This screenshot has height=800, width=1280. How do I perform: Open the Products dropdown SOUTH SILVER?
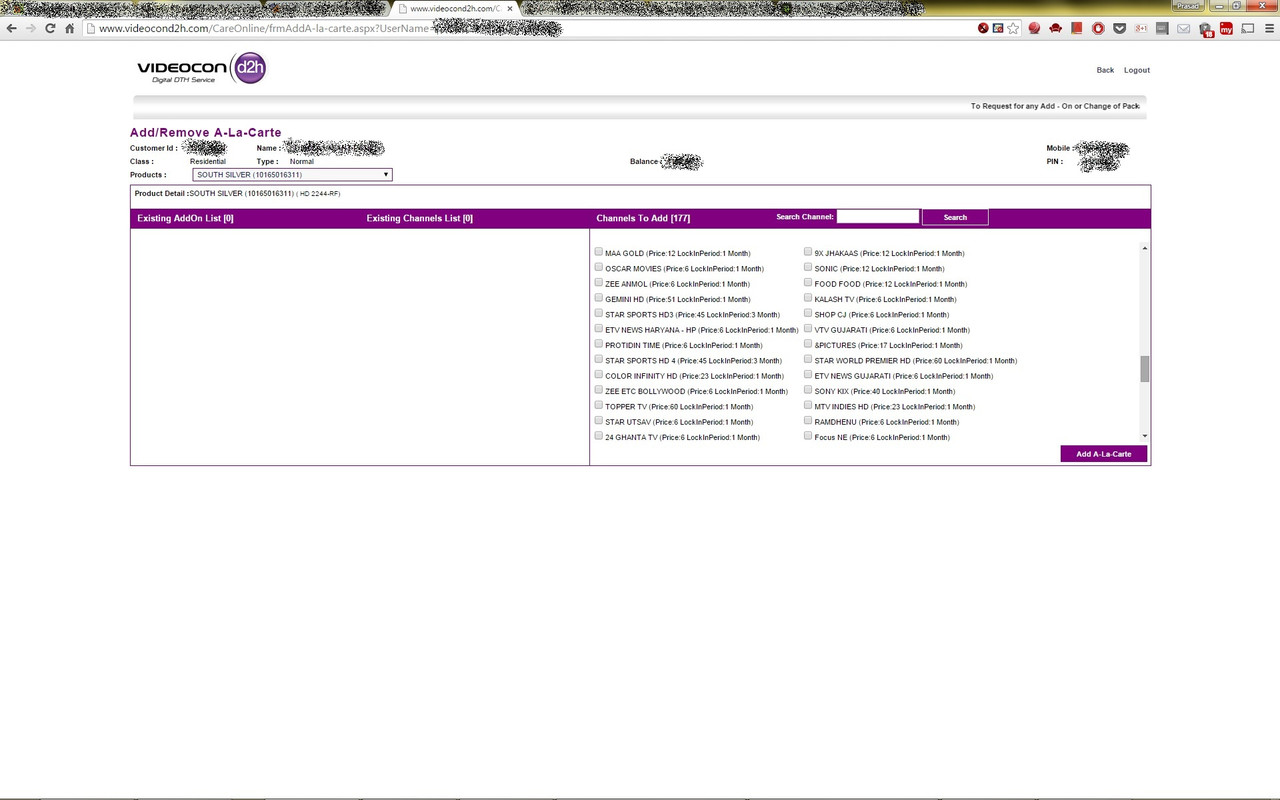[x=292, y=175]
